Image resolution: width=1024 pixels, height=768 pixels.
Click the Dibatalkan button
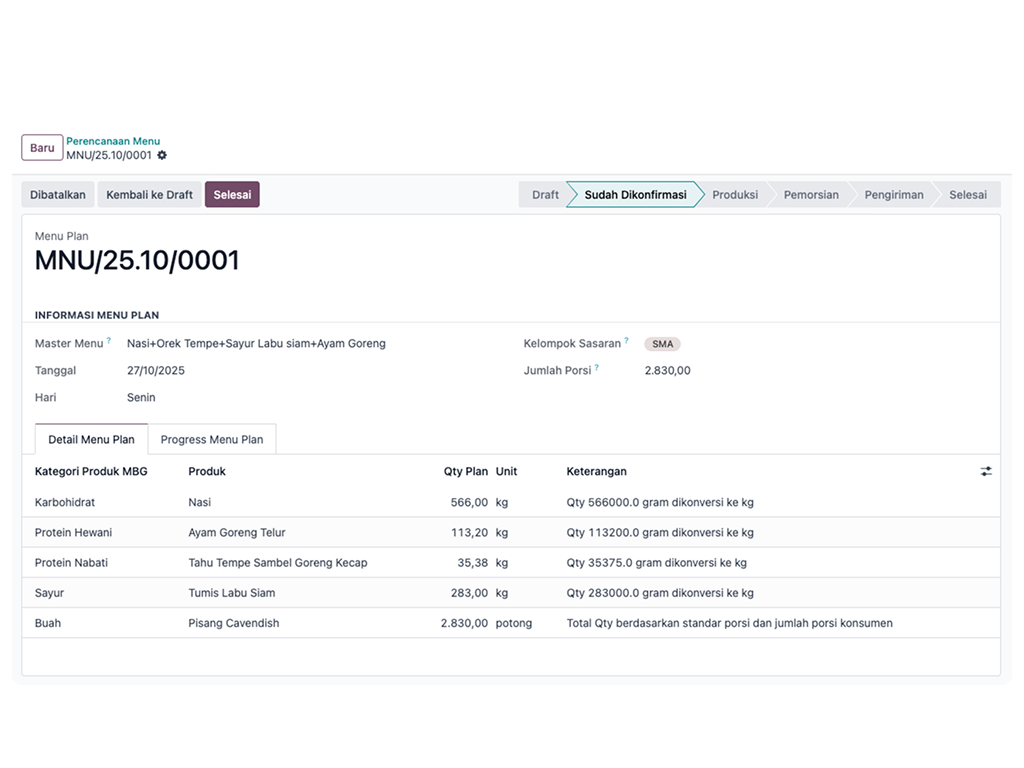(x=57, y=194)
